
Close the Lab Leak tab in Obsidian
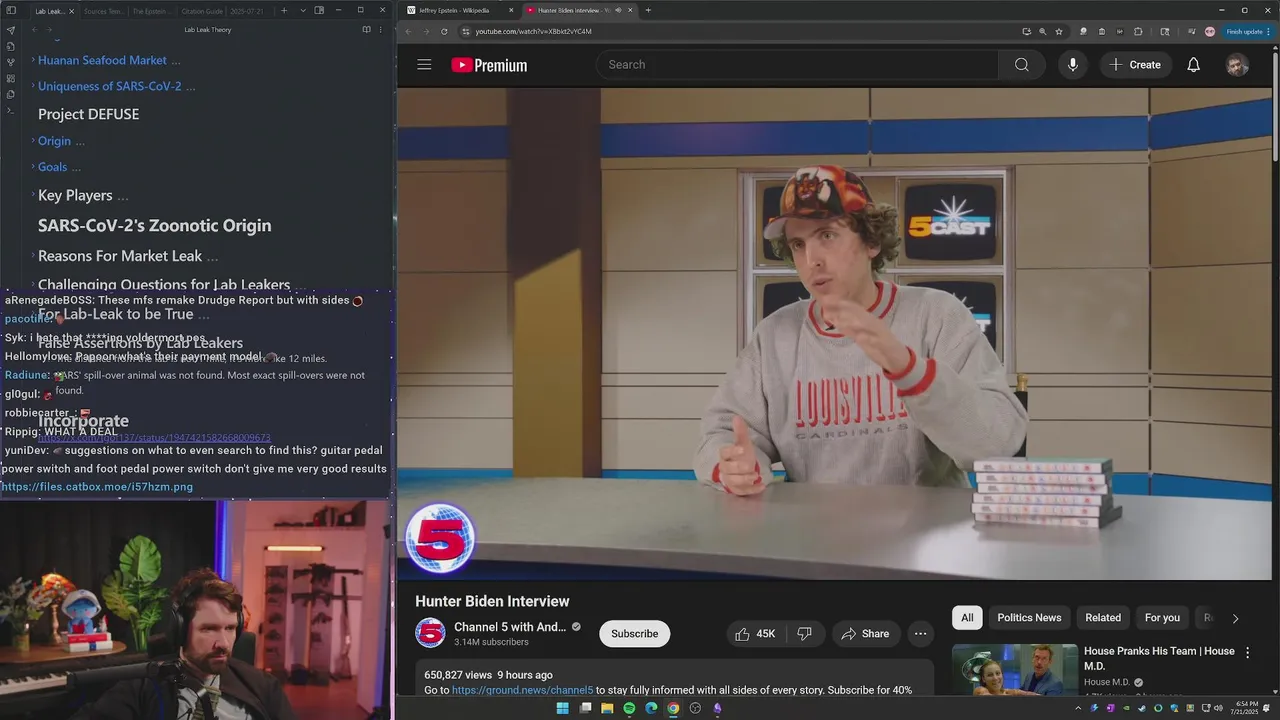[71, 11]
